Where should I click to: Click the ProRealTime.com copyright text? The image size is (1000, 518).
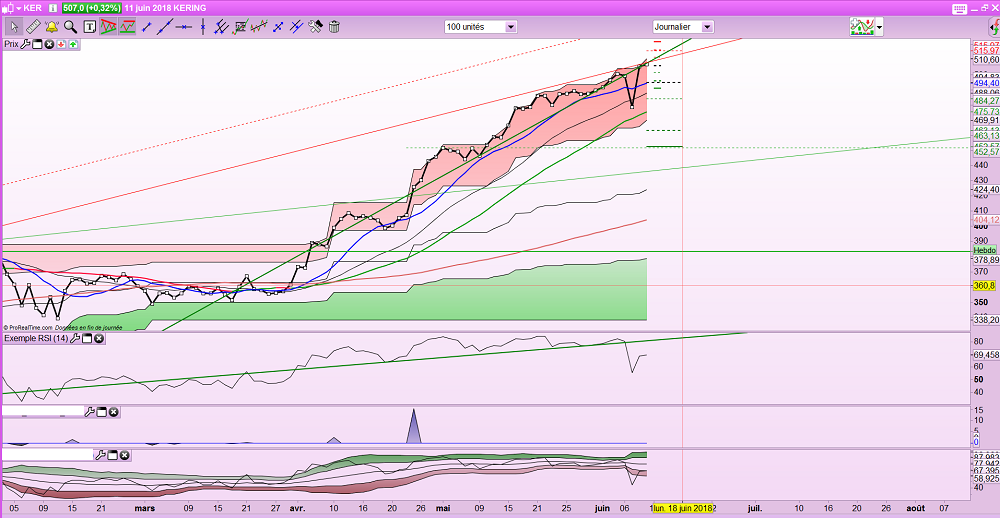[x=28, y=327]
